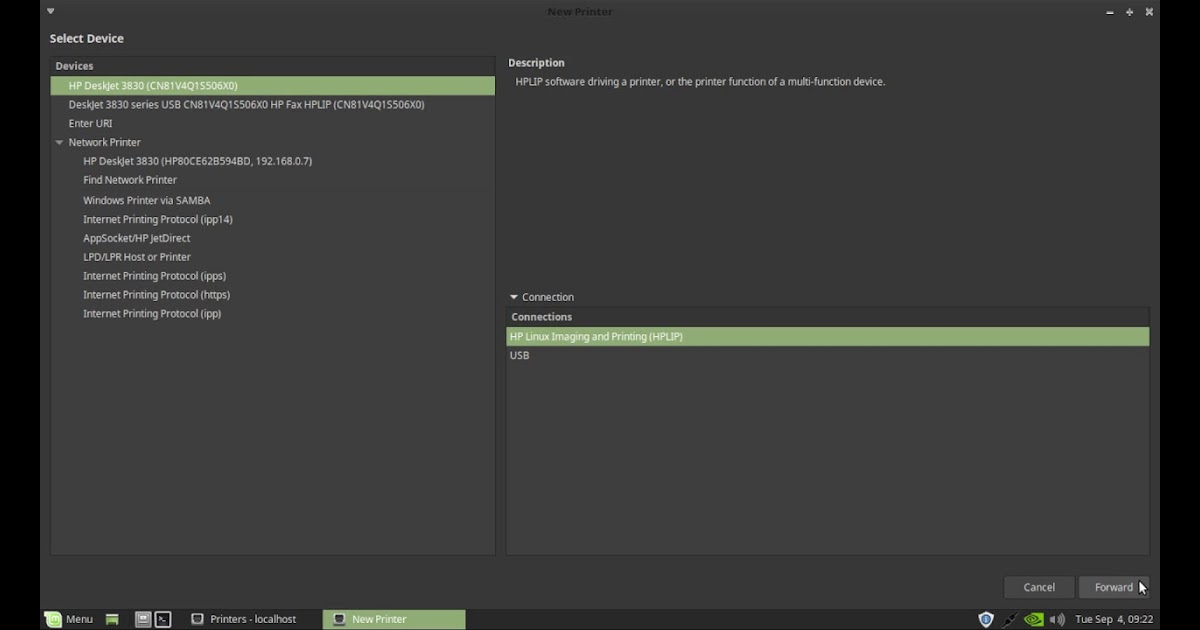Collapse the Connection section
Image resolution: width=1200 pixels, height=630 pixels.
tap(514, 297)
